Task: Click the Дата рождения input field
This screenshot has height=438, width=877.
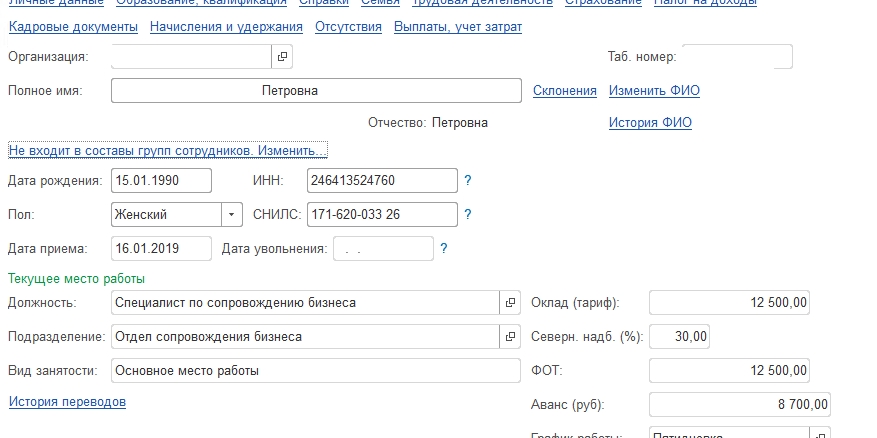Action: [x=161, y=181]
